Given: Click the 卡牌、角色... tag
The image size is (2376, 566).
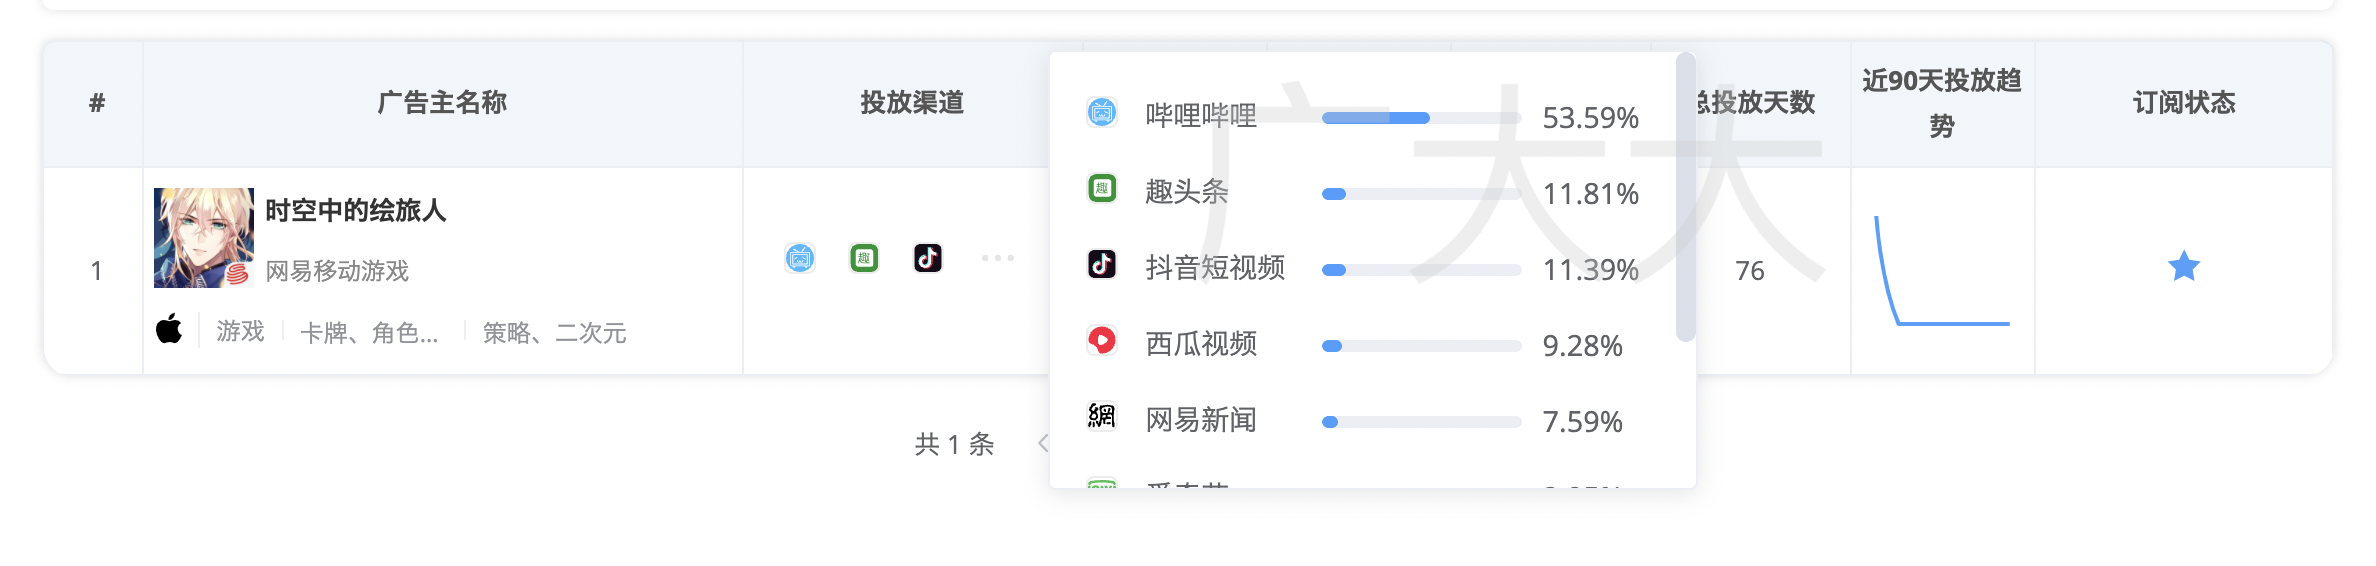Looking at the screenshot, I should click(x=369, y=332).
